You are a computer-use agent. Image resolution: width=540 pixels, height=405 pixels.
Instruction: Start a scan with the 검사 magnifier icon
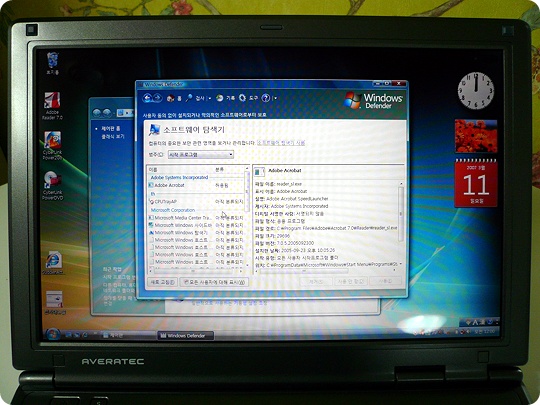(195, 98)
